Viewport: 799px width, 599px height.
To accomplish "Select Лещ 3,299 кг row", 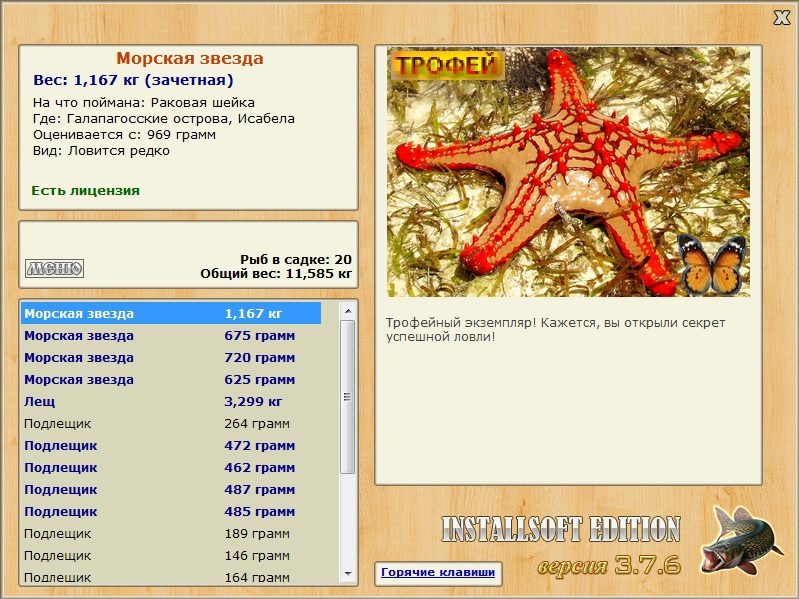I will pos(171,401).
